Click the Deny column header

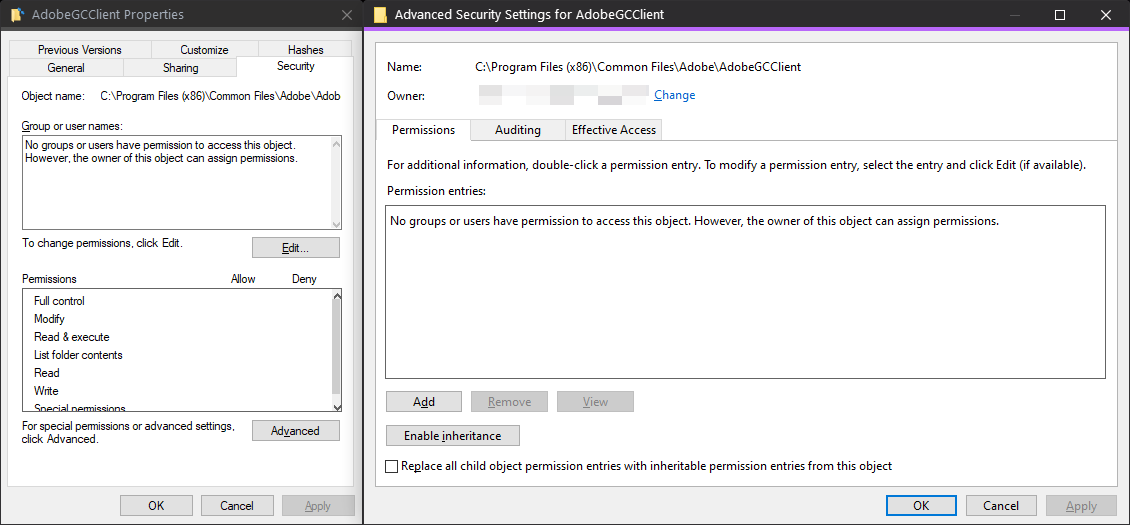304,279
